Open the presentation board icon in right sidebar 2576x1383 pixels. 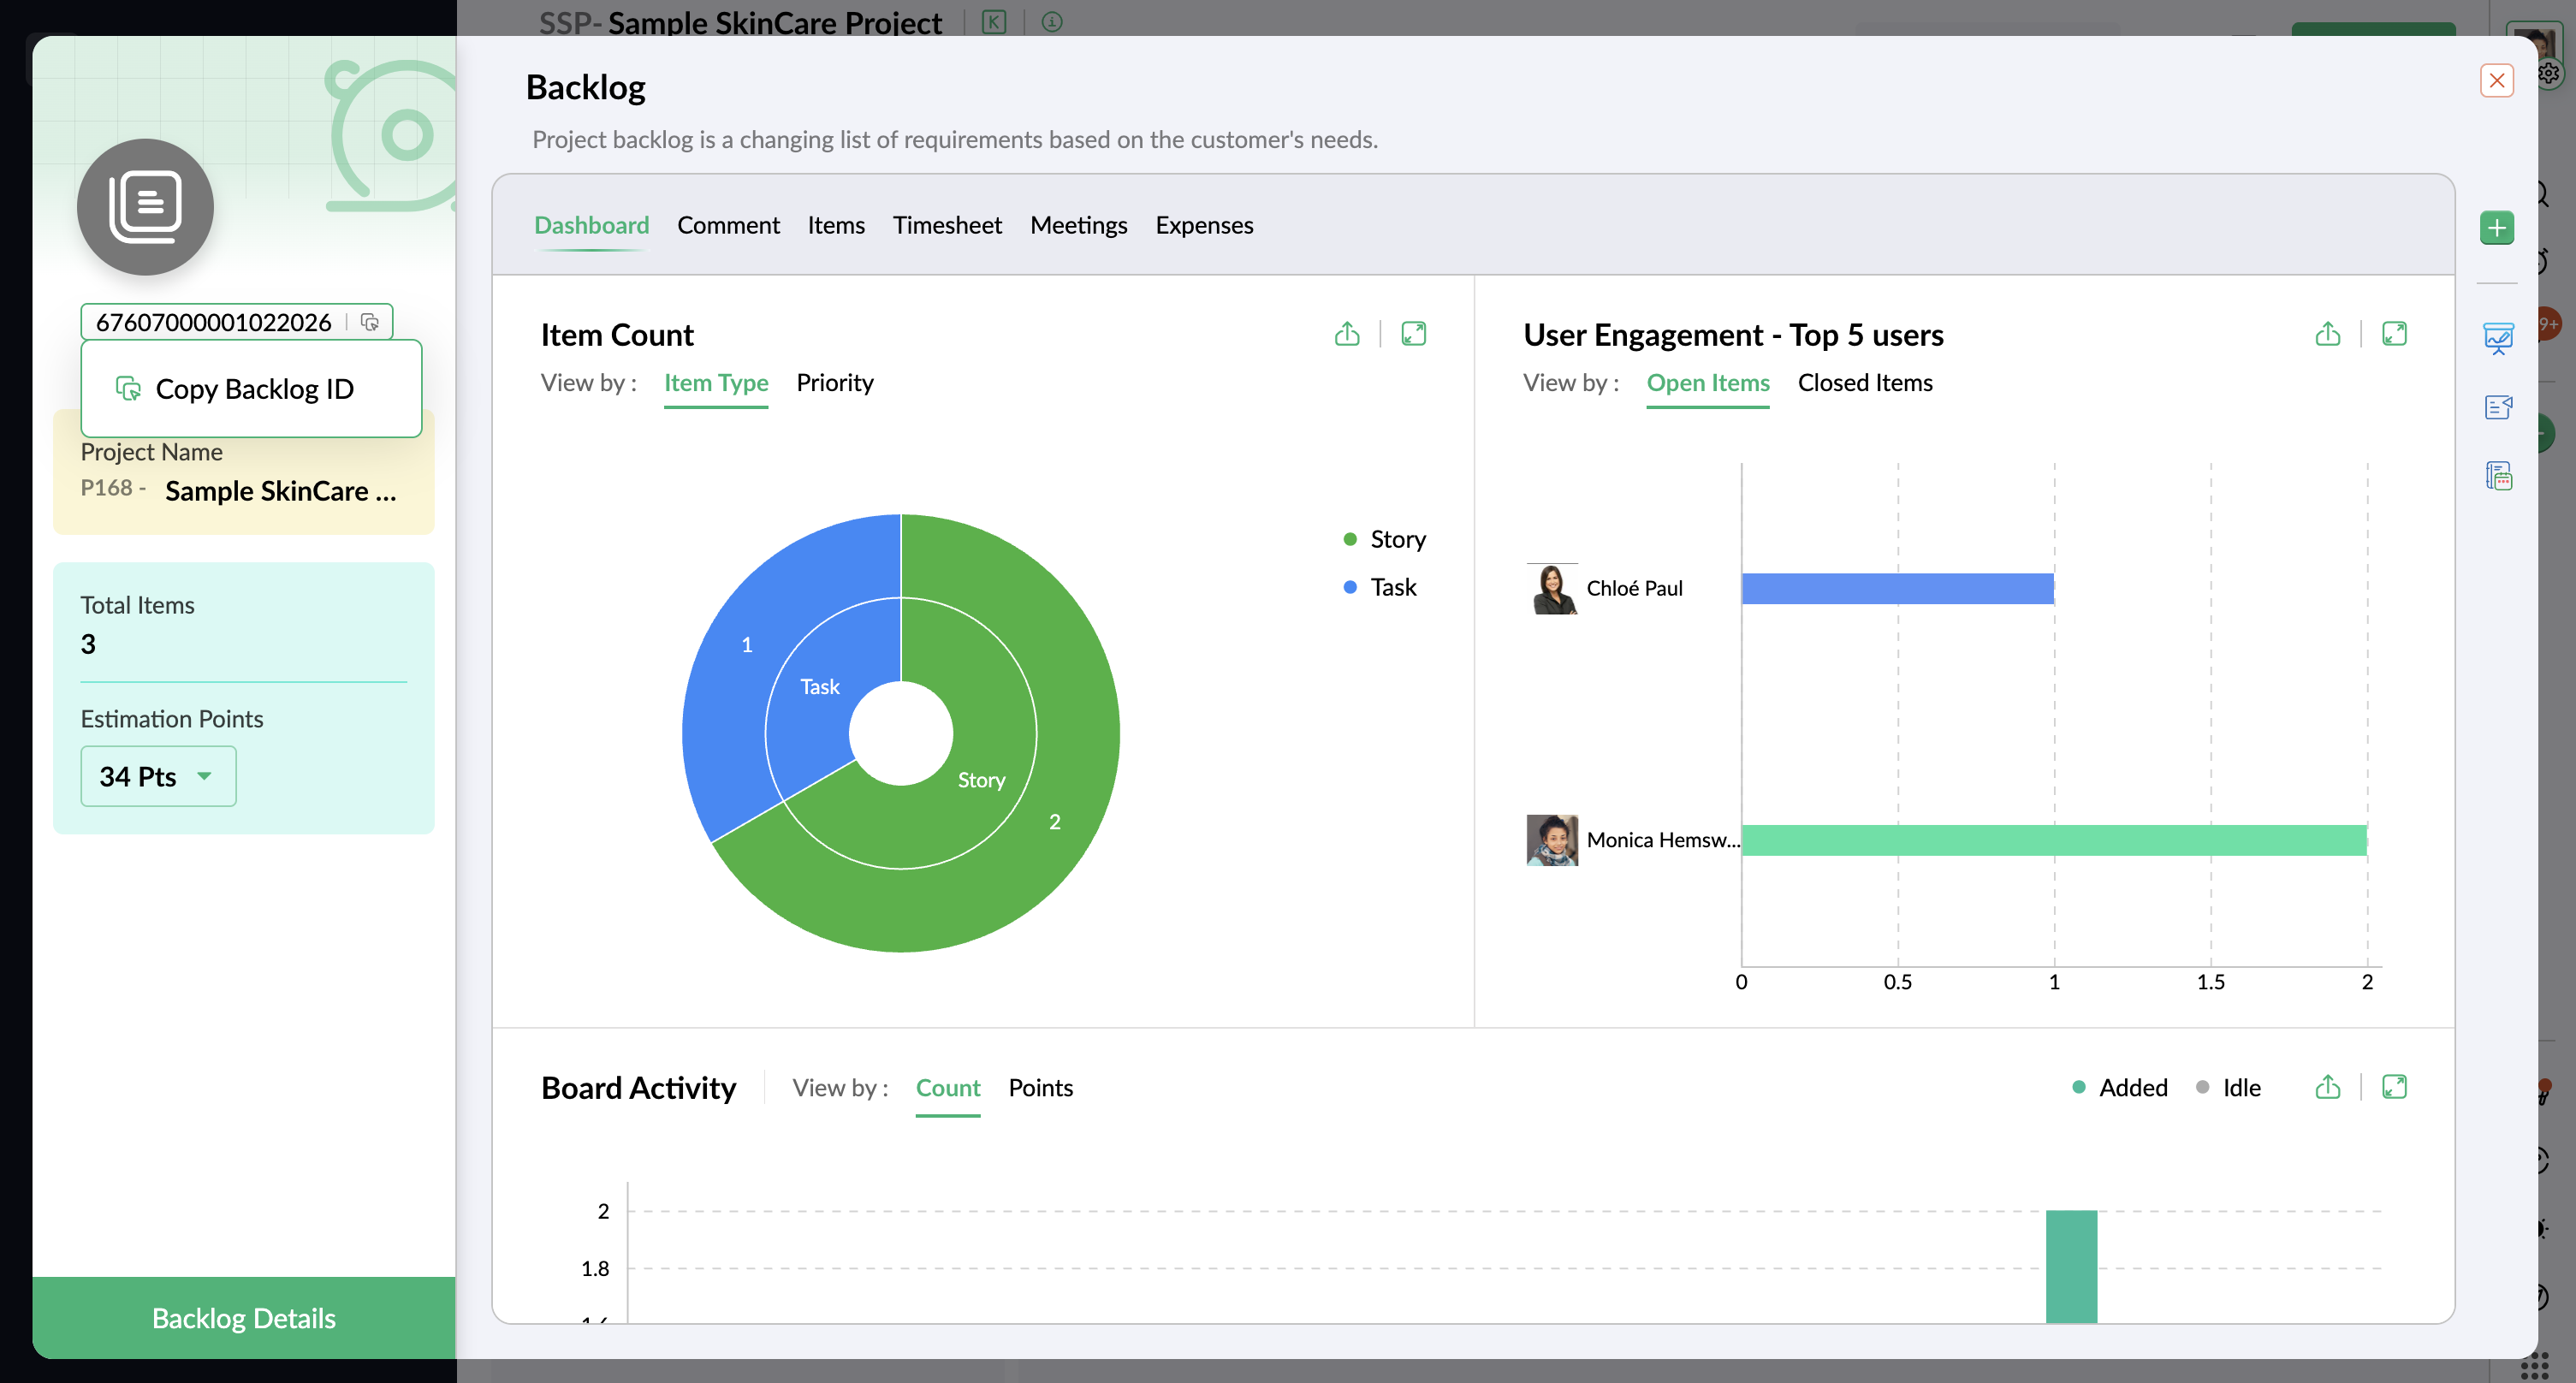[x=2497, y=338]
